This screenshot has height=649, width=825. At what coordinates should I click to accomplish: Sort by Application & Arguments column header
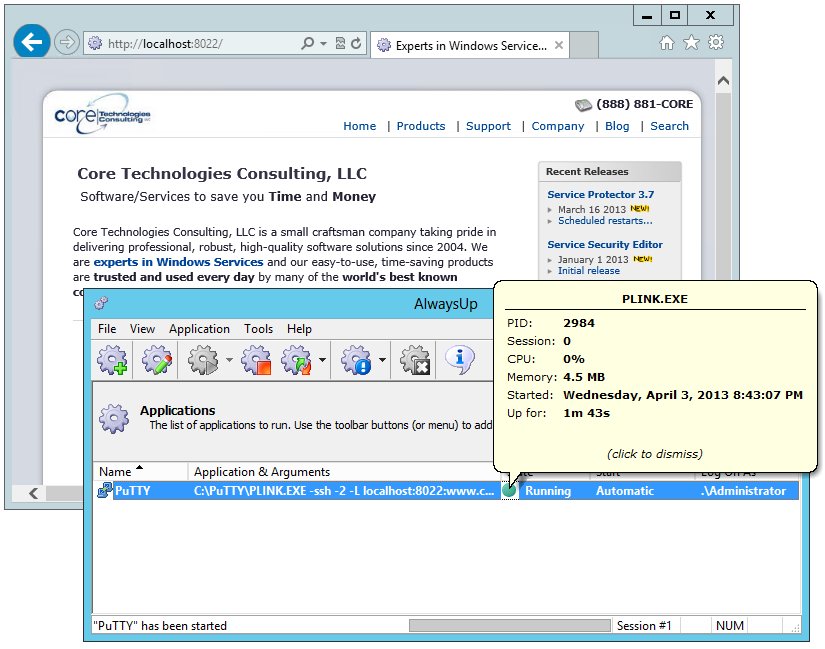(x=344, y=472)
